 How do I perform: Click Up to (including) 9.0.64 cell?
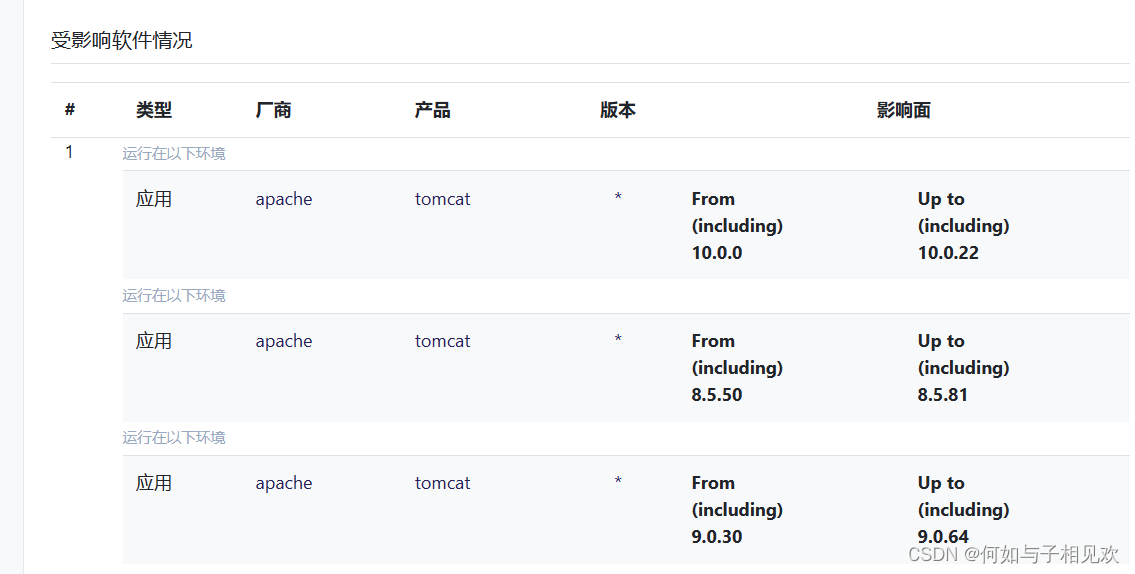963,510
